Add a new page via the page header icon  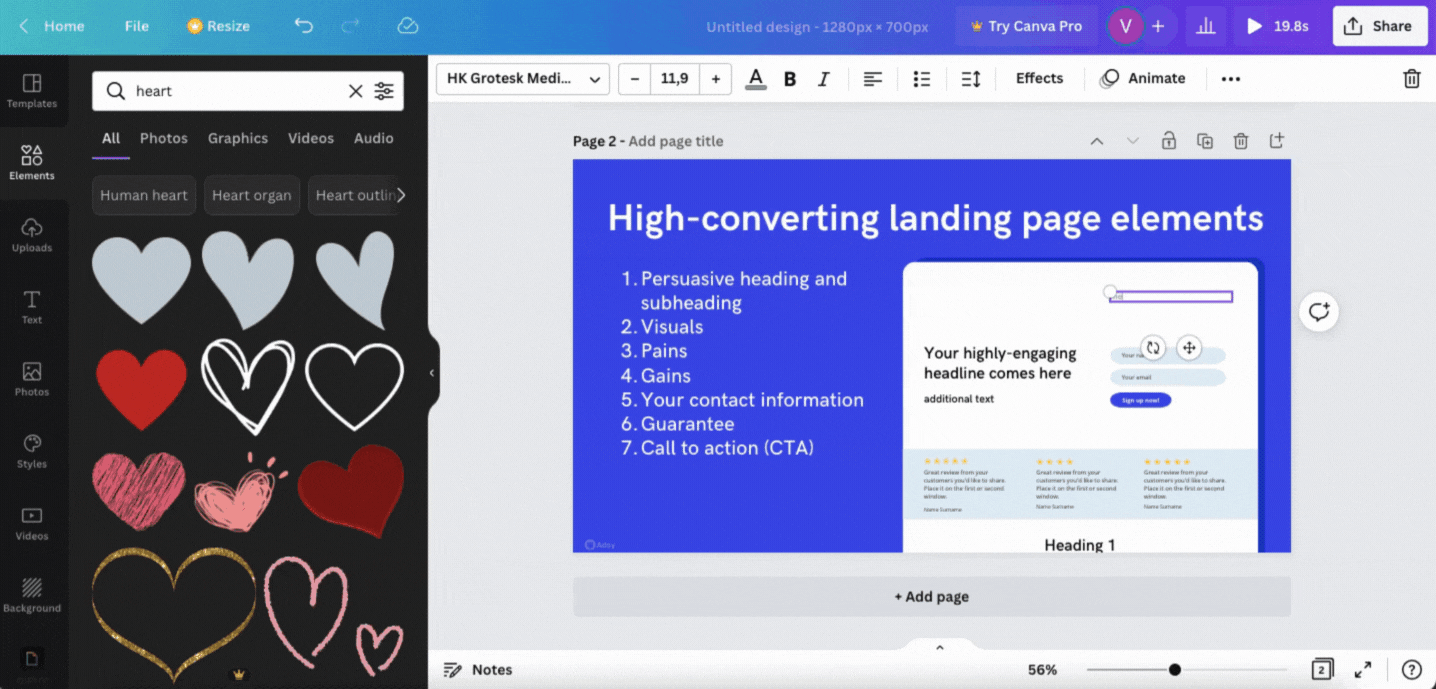click(1276, 141)
